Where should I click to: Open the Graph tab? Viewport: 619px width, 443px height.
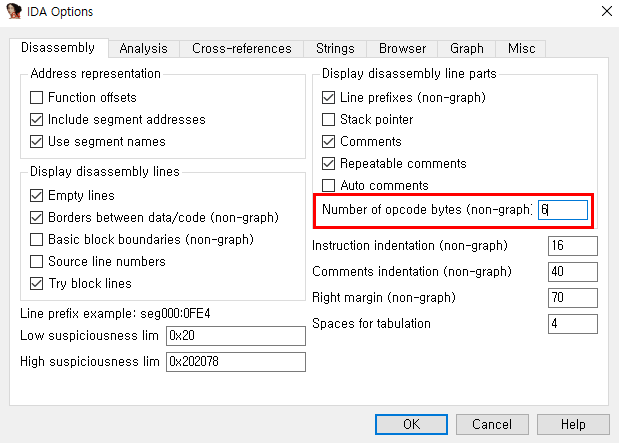[x=467, y=49]
